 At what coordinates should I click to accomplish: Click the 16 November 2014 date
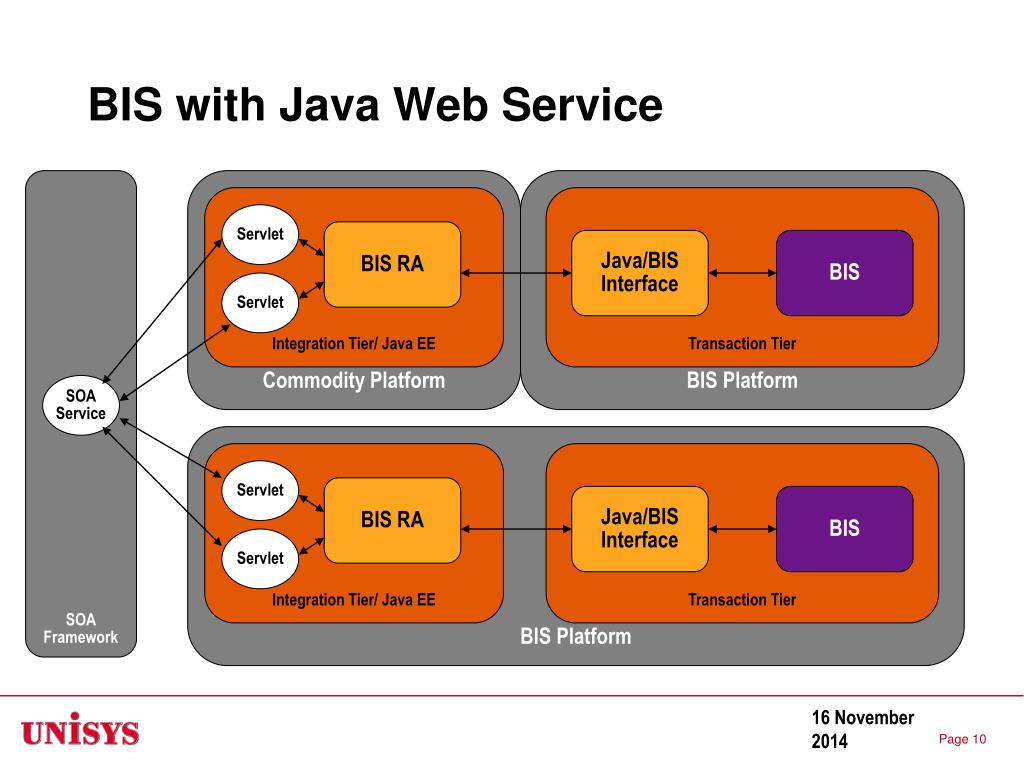click(862, 729)
